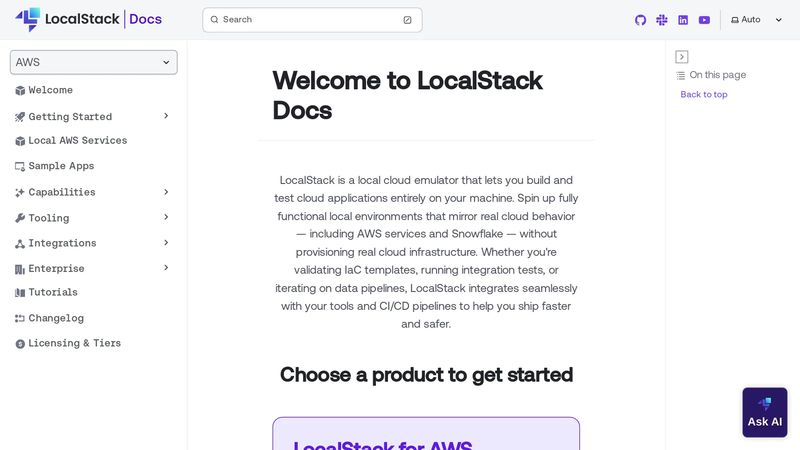Click the Licensing & Tiers dollar icon

click(20, 344)
